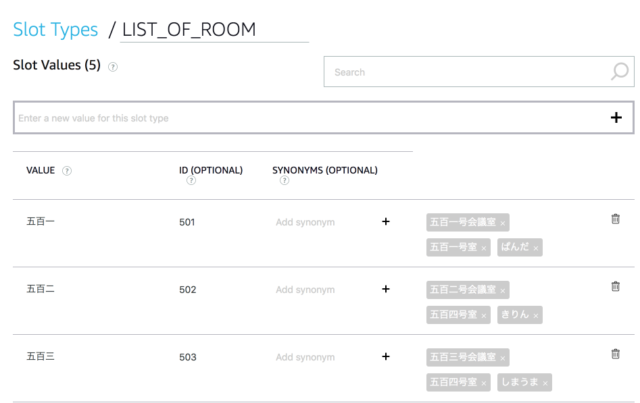
Task: Show help under ID (OPTIONAL) header
Action: 191,180
